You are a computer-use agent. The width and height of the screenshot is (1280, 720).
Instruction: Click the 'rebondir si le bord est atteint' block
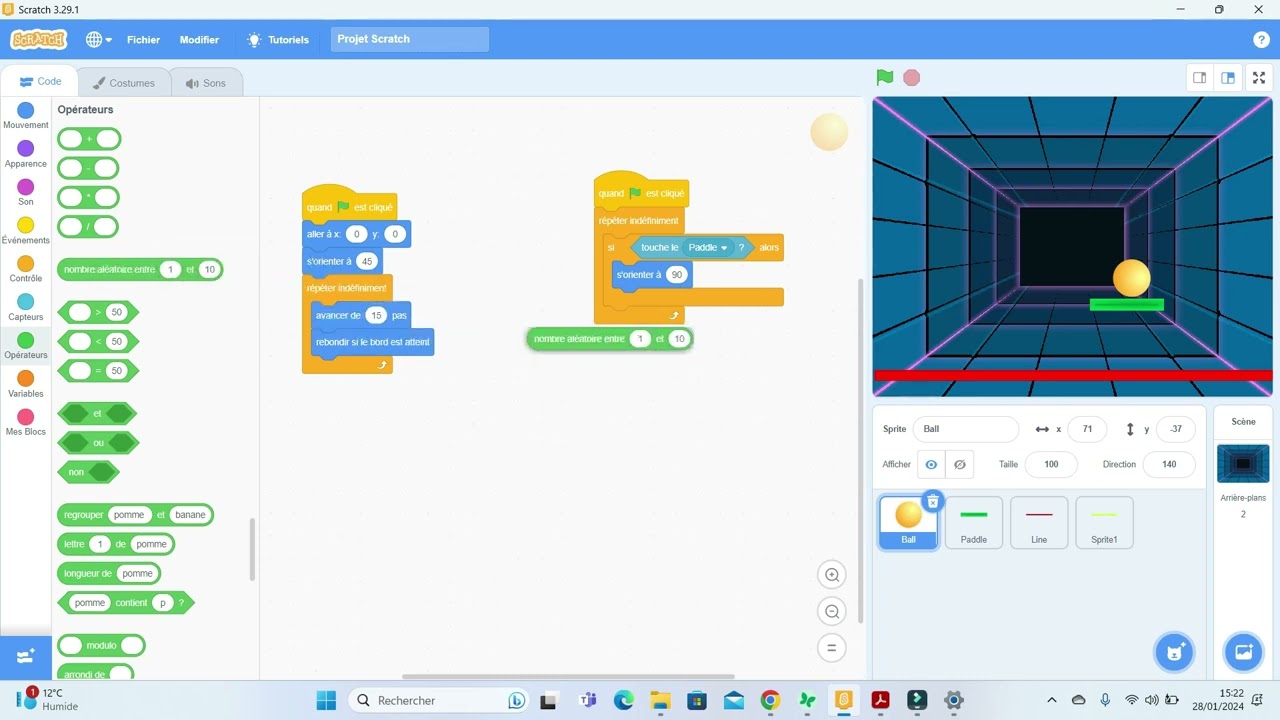click(x=373, y=342)
